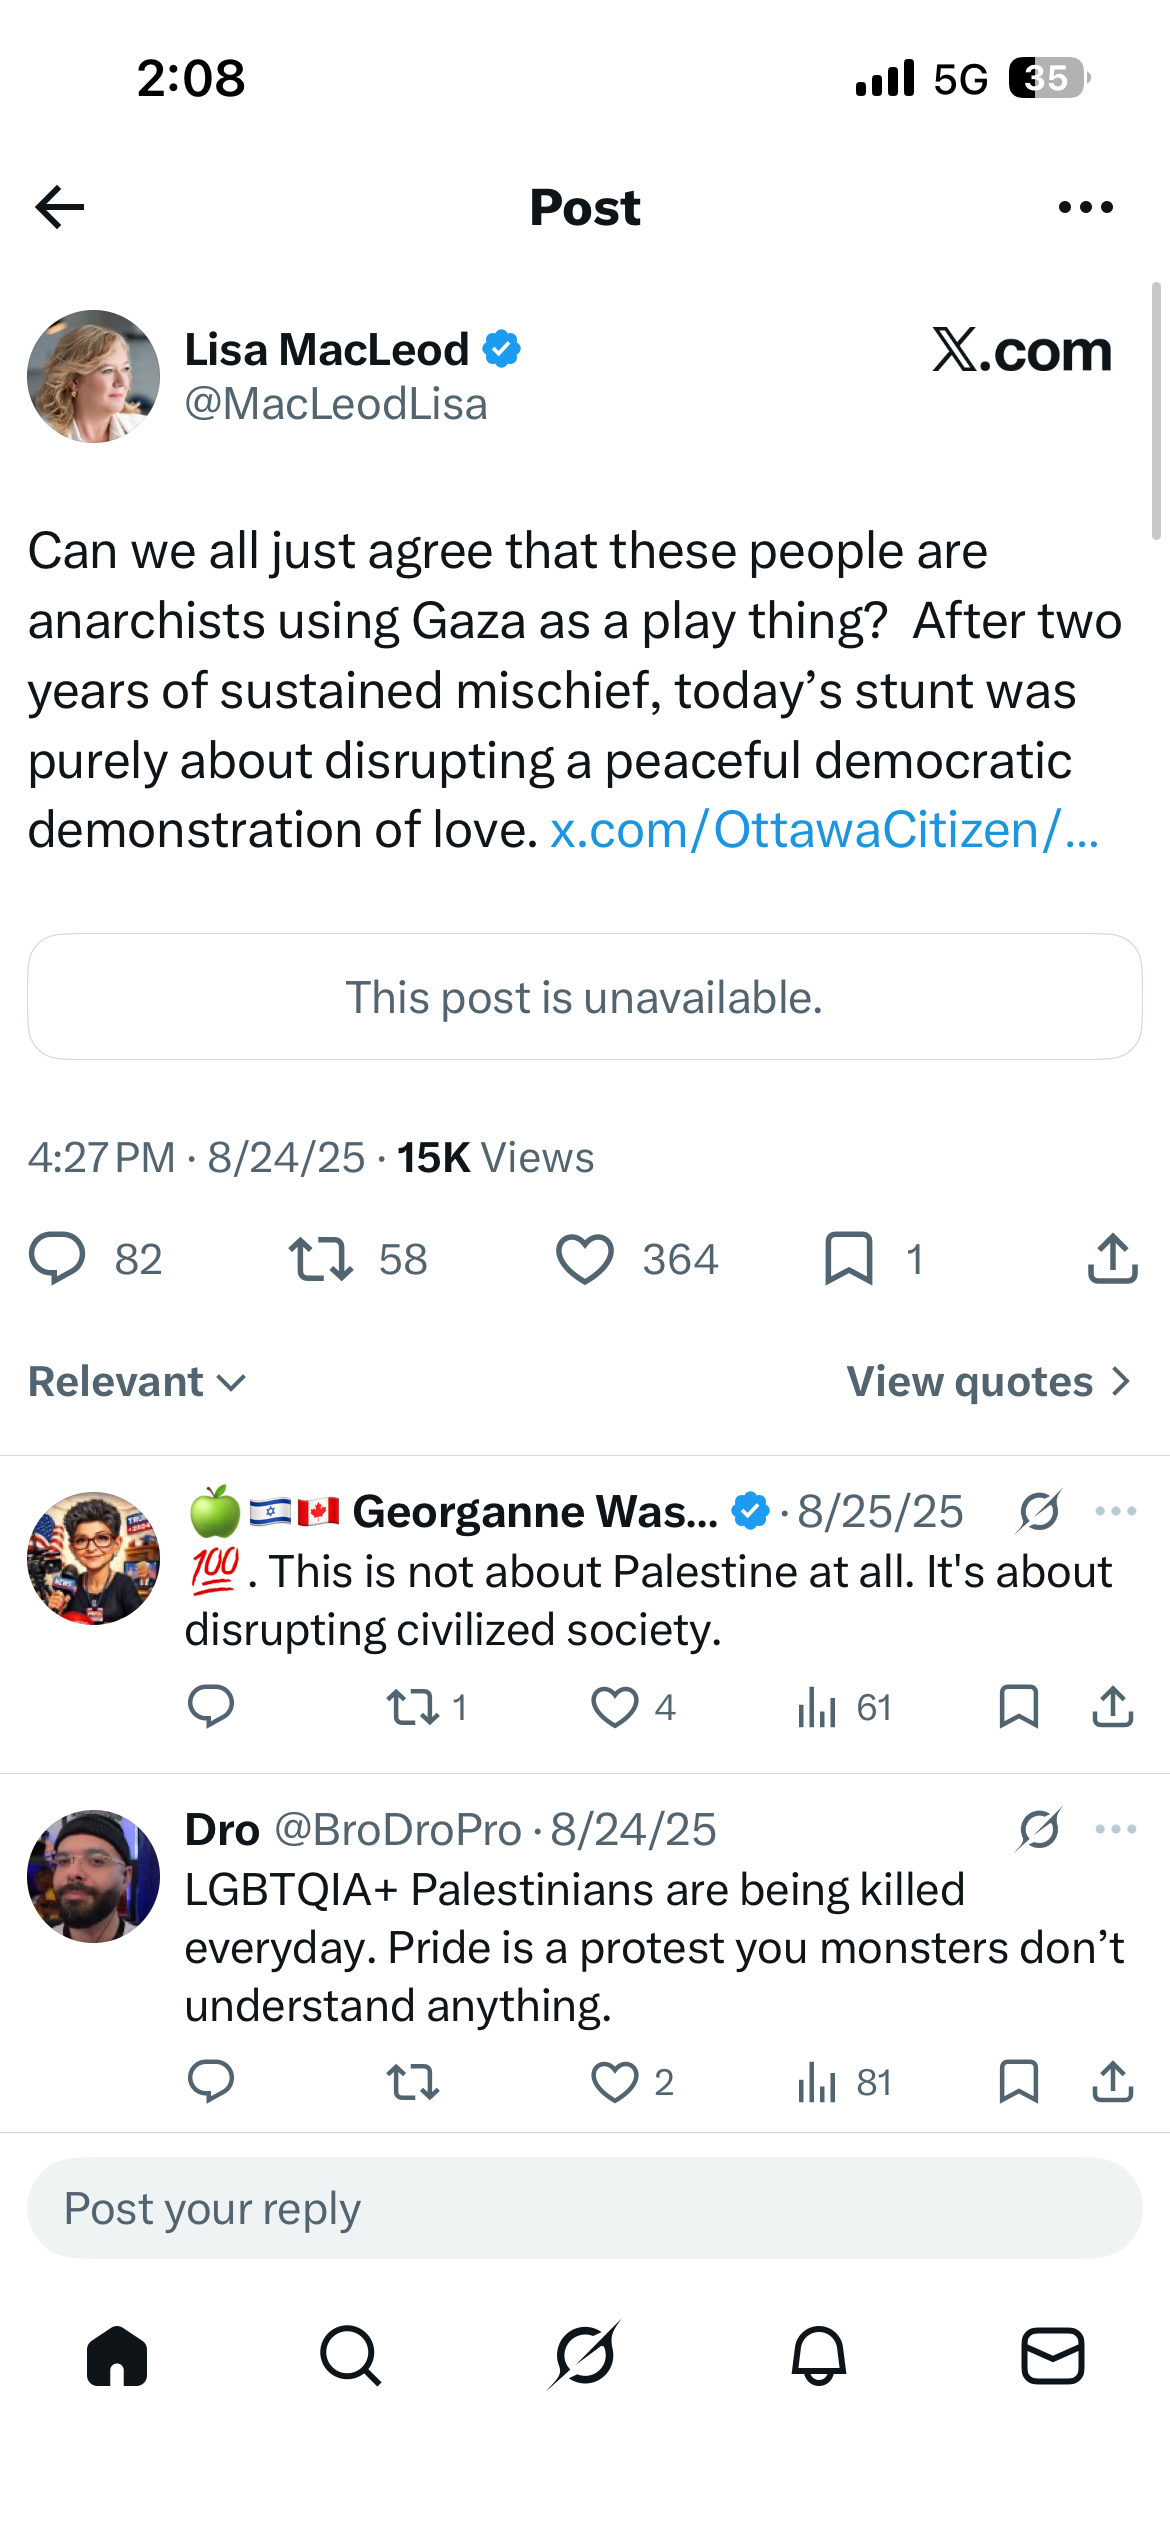Open Notifications bell in bottom bar

tap(819, 2355)
